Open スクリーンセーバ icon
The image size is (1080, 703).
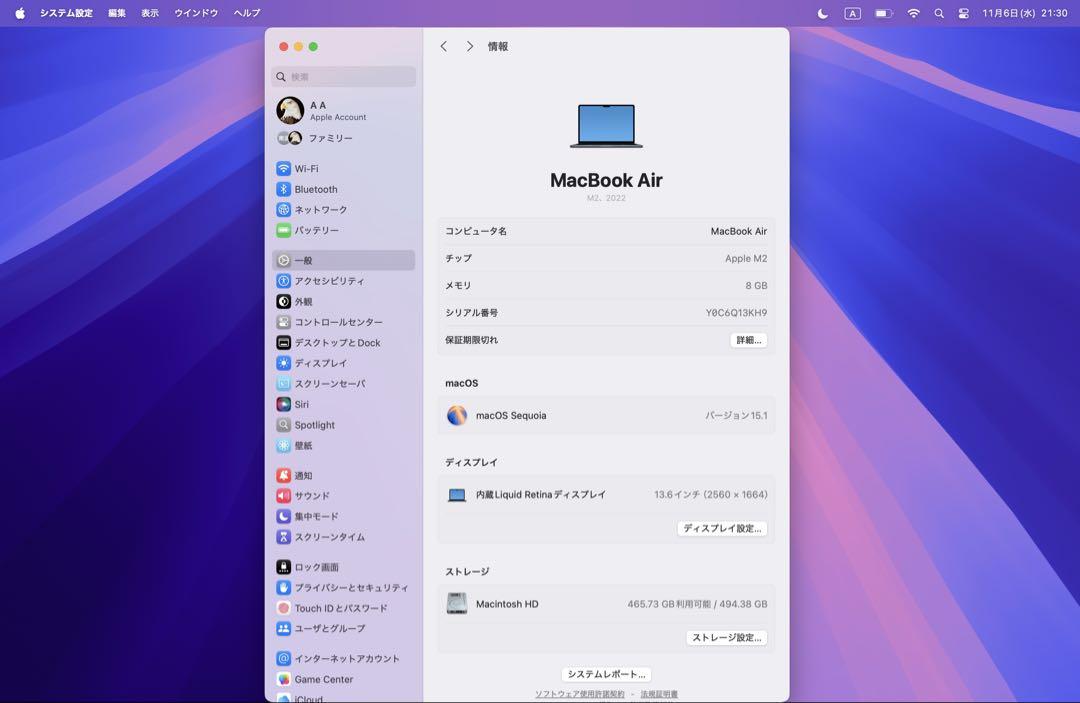(x=283, y=384)
